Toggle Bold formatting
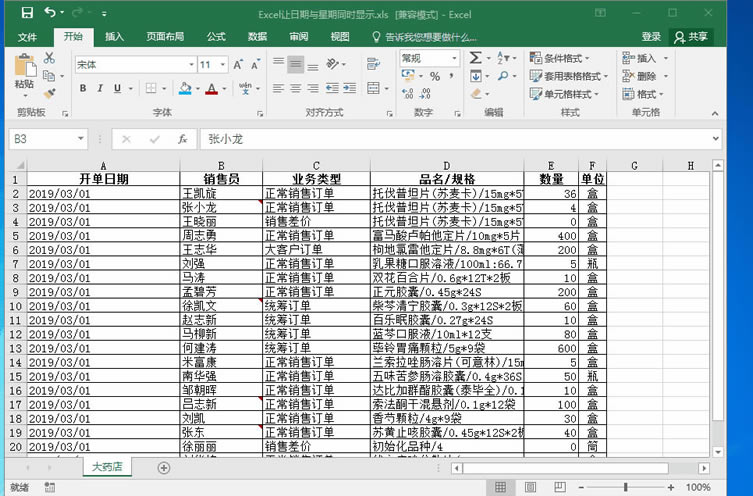753x496 pixels. coord(82,90)
